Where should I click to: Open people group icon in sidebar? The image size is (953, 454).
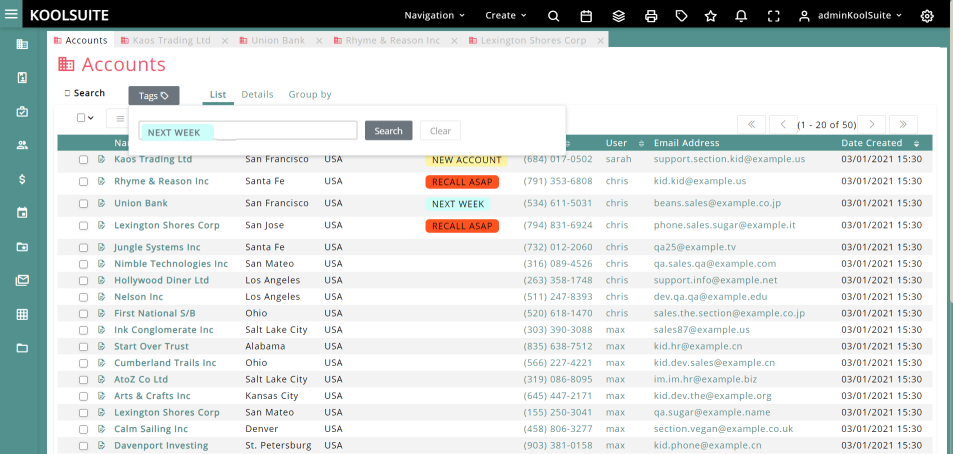(x=22, y=145)
